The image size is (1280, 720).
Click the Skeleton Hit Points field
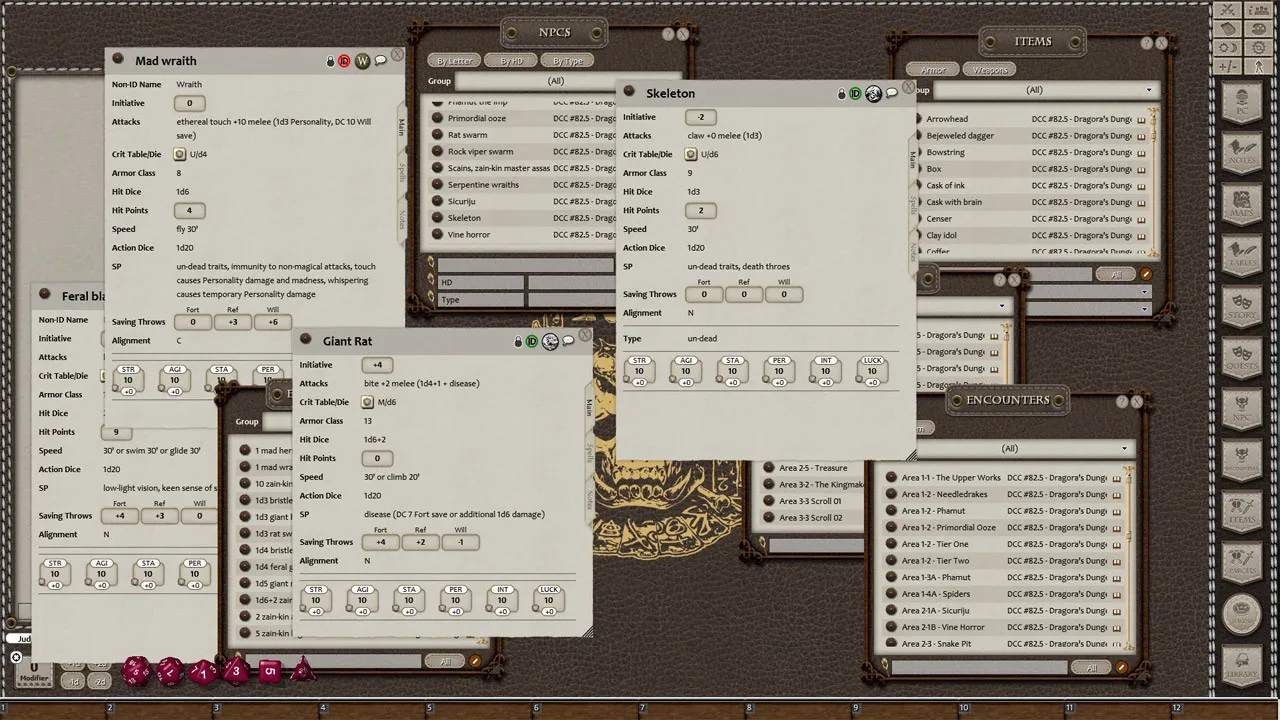pos(700,210)
